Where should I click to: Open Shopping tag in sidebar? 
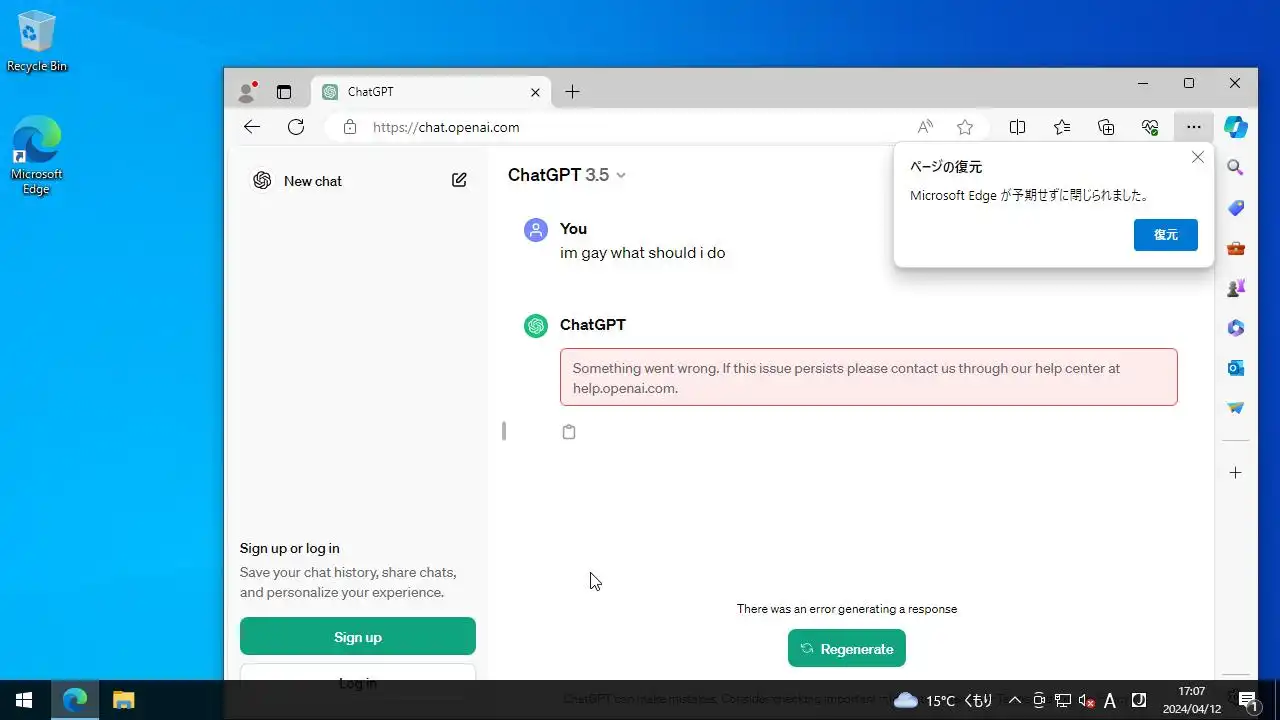1236,208
